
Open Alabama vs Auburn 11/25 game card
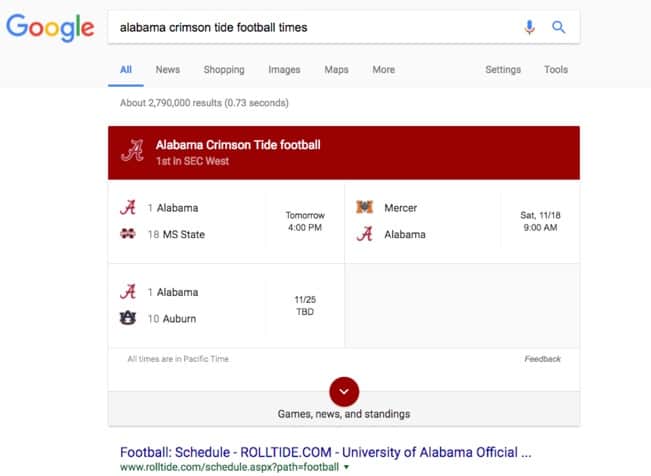tap(226, 306)
